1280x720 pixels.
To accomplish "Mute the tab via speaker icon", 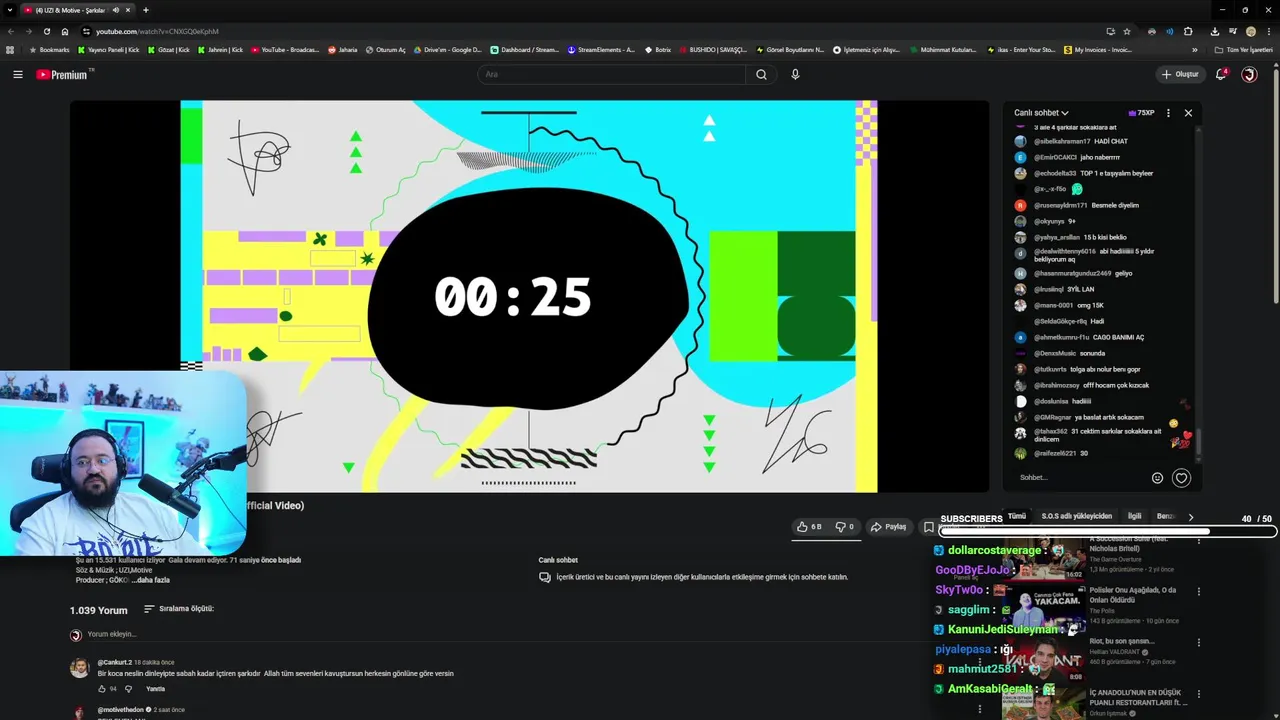I will 116,10.
